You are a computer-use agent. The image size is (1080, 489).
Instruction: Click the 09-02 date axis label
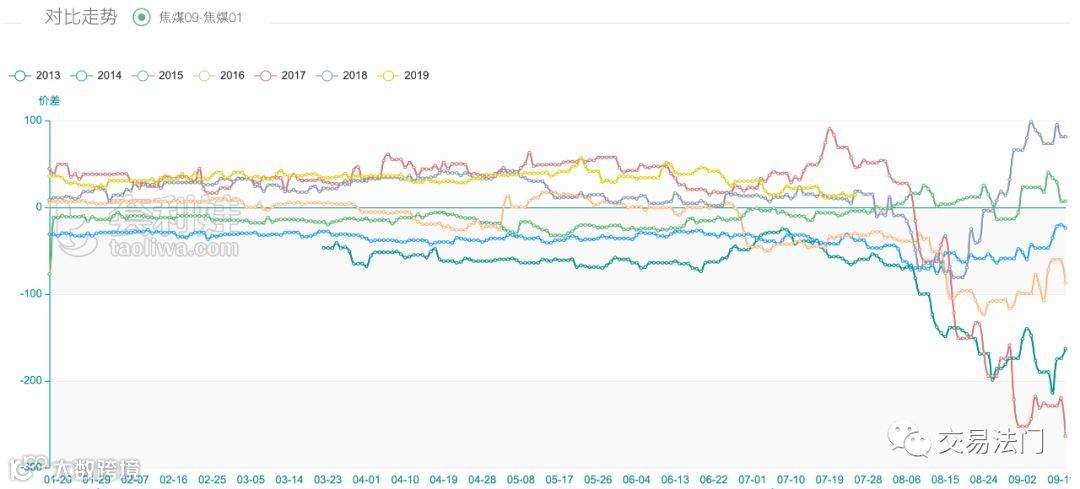tap(1022, 479)
